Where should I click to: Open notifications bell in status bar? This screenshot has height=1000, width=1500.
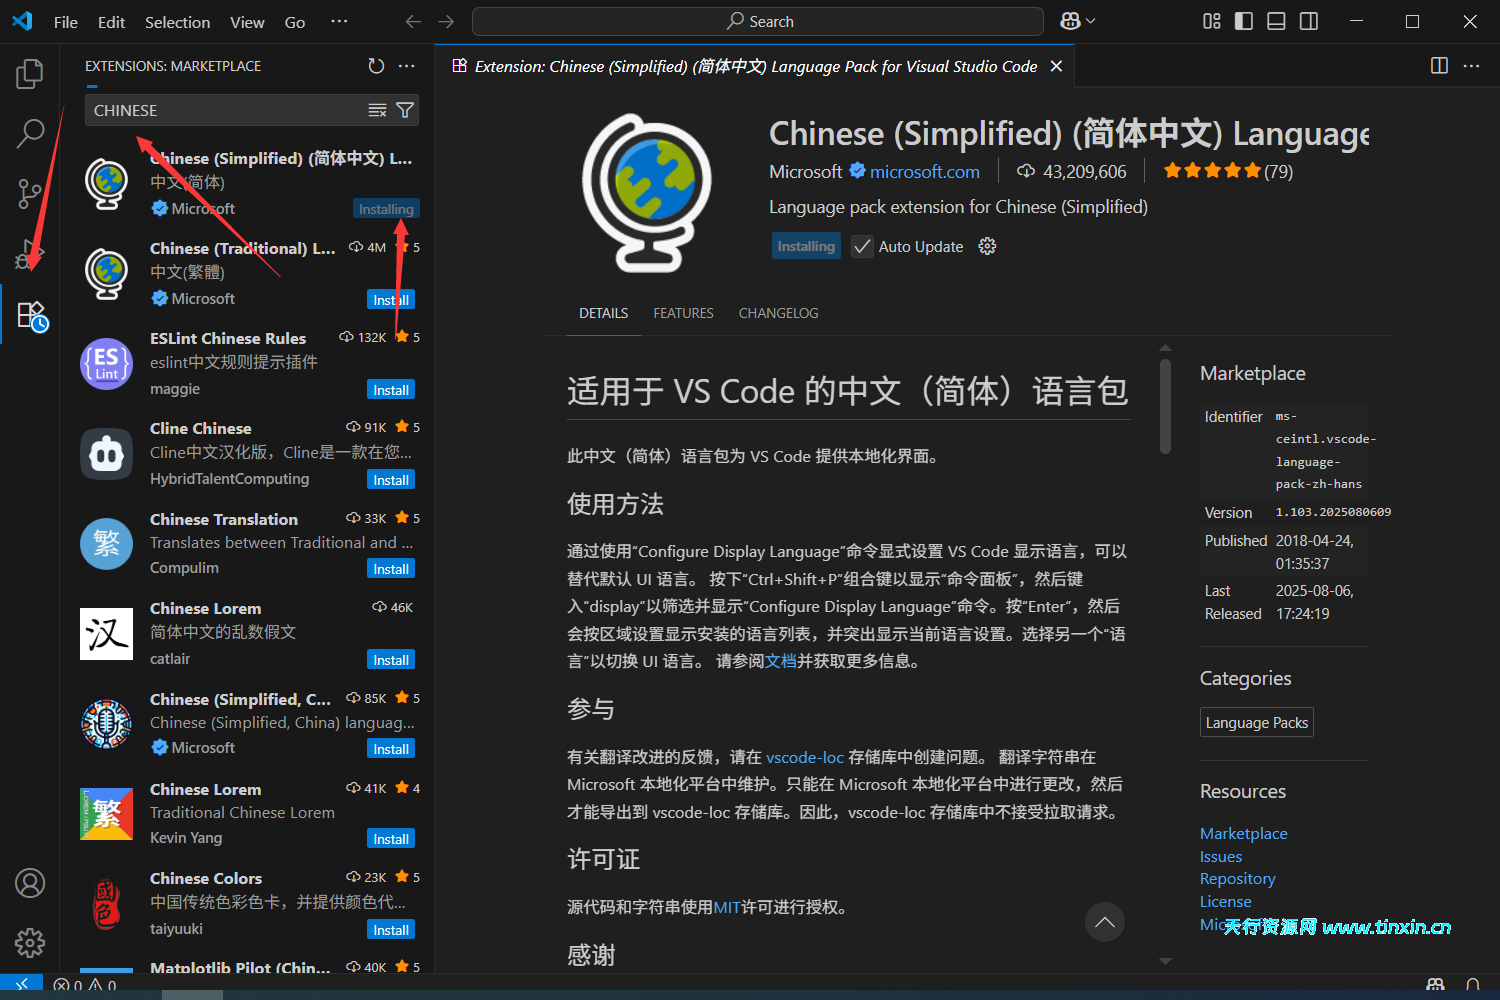[x=1473, y=986]
